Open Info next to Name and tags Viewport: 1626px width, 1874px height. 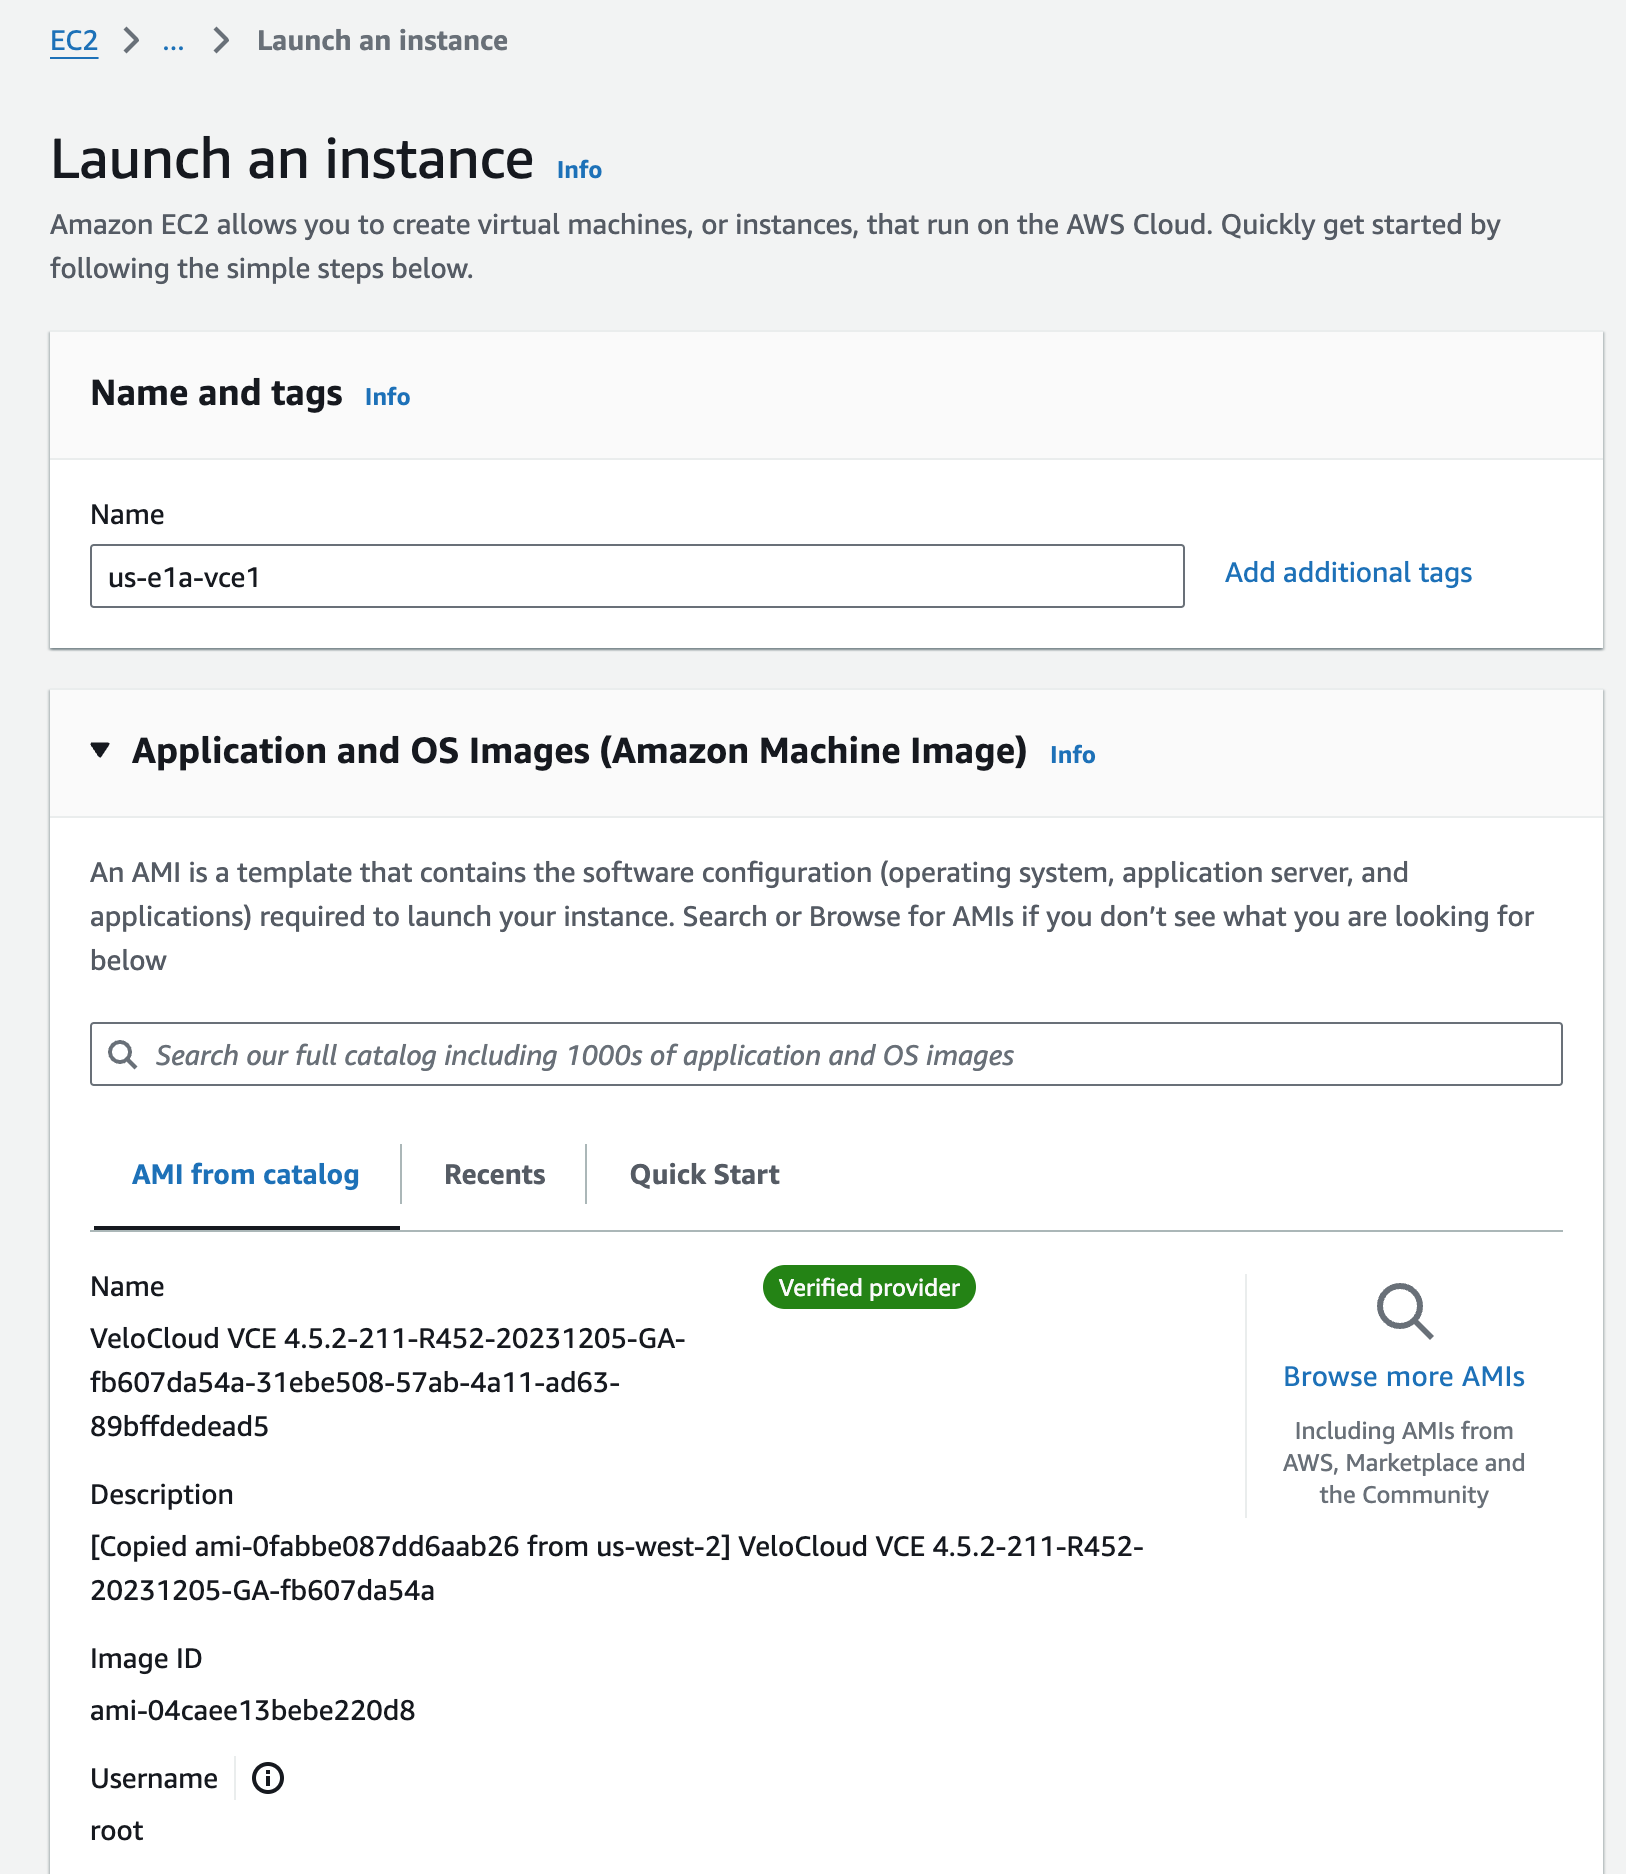tap(387, 397)
